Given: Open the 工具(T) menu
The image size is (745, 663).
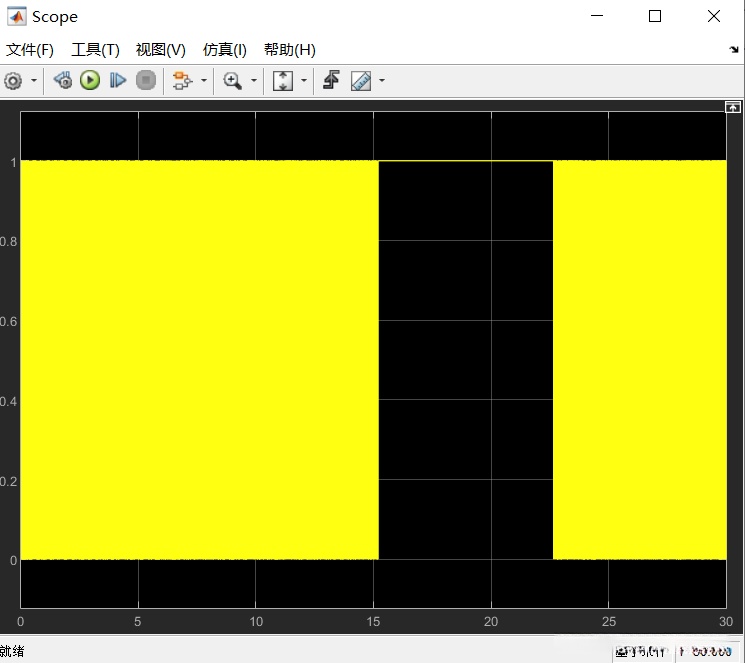Looking at the screenshot, I should 95,49.
